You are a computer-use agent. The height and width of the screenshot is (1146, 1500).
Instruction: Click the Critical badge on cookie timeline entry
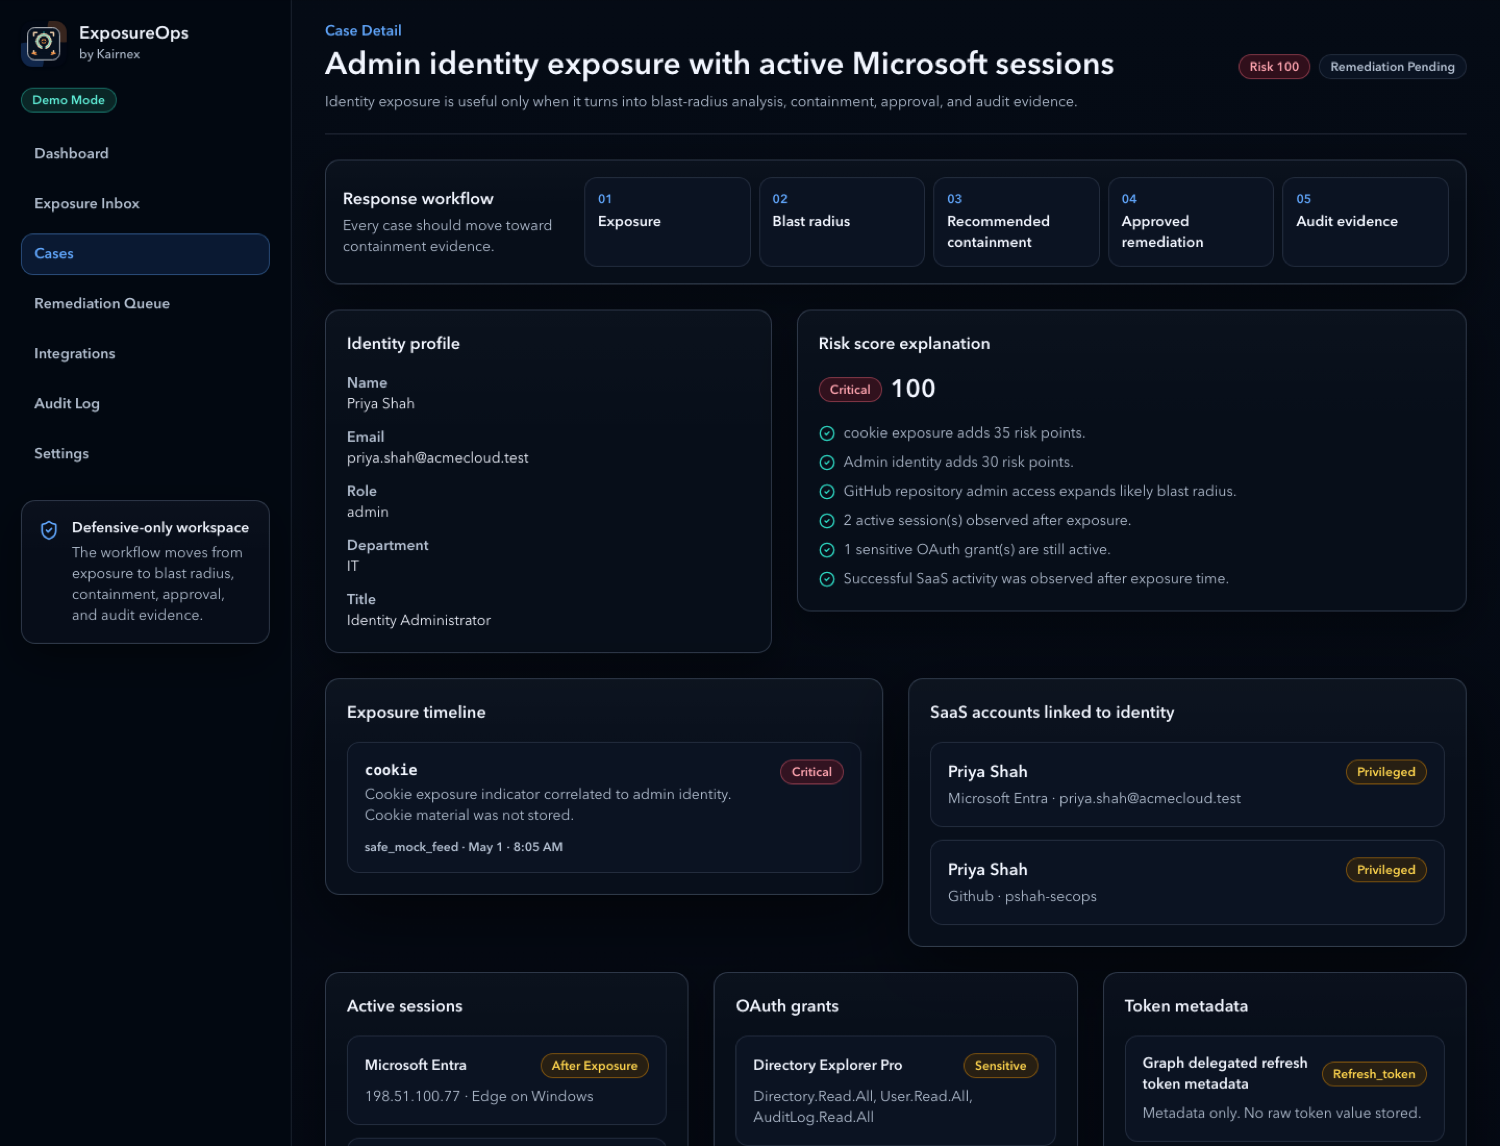(x=812, y=772)
